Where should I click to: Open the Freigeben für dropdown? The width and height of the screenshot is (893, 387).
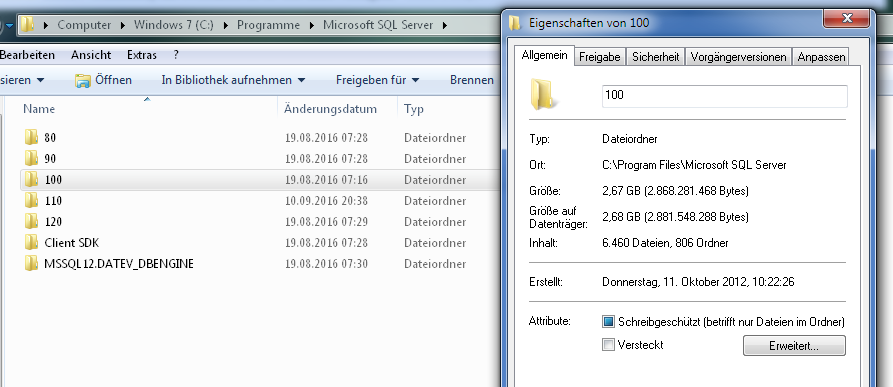378,80
